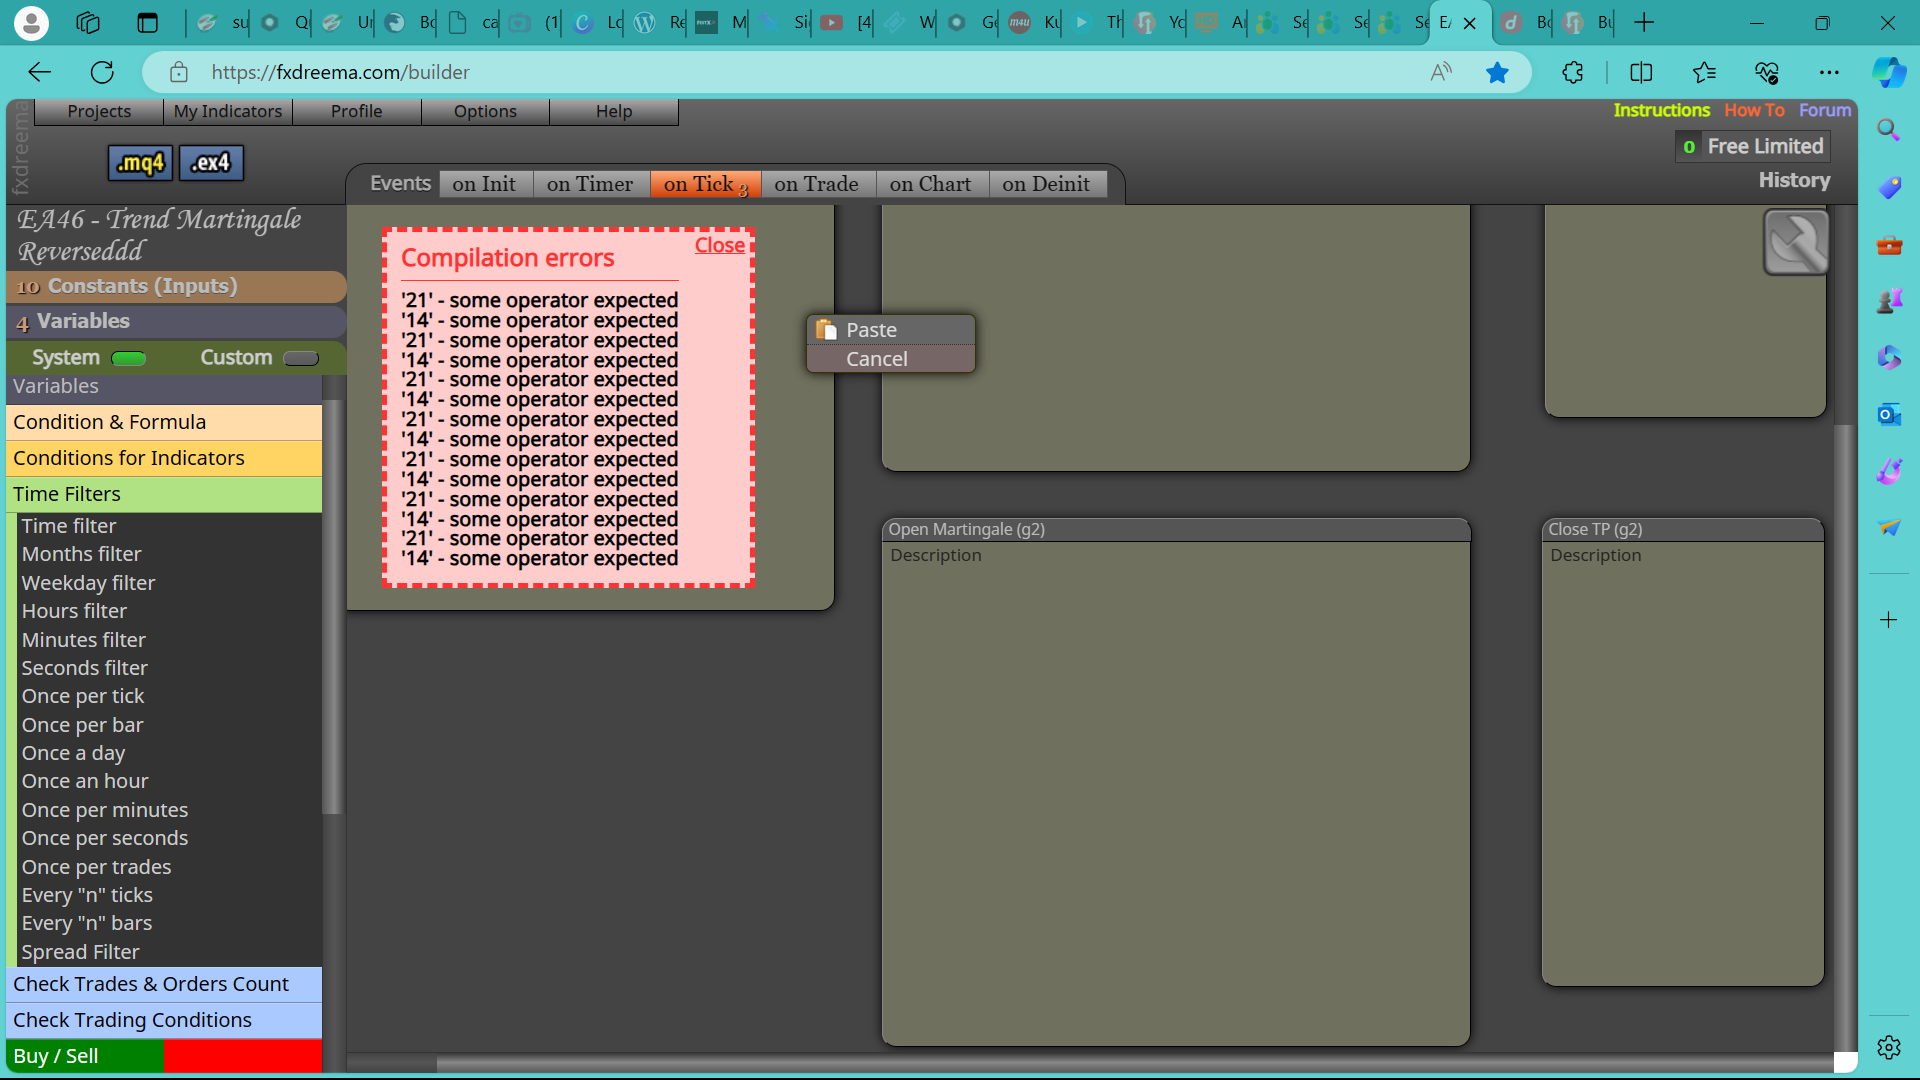Reload the fxdreema builder page
The width and height of the screenshot is (1920, 1080).
tap(102, 72)
